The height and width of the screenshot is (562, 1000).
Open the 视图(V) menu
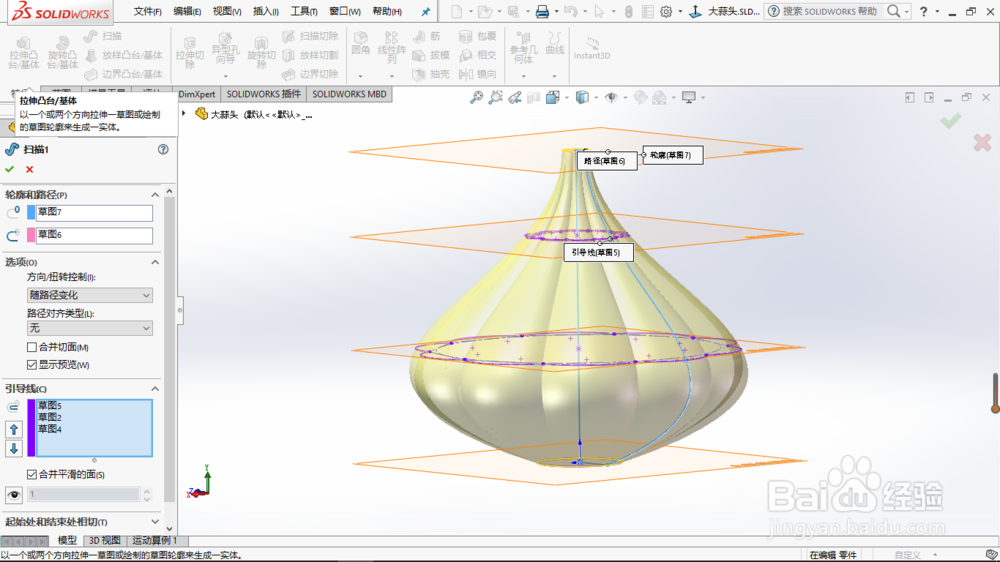point(226,11)
